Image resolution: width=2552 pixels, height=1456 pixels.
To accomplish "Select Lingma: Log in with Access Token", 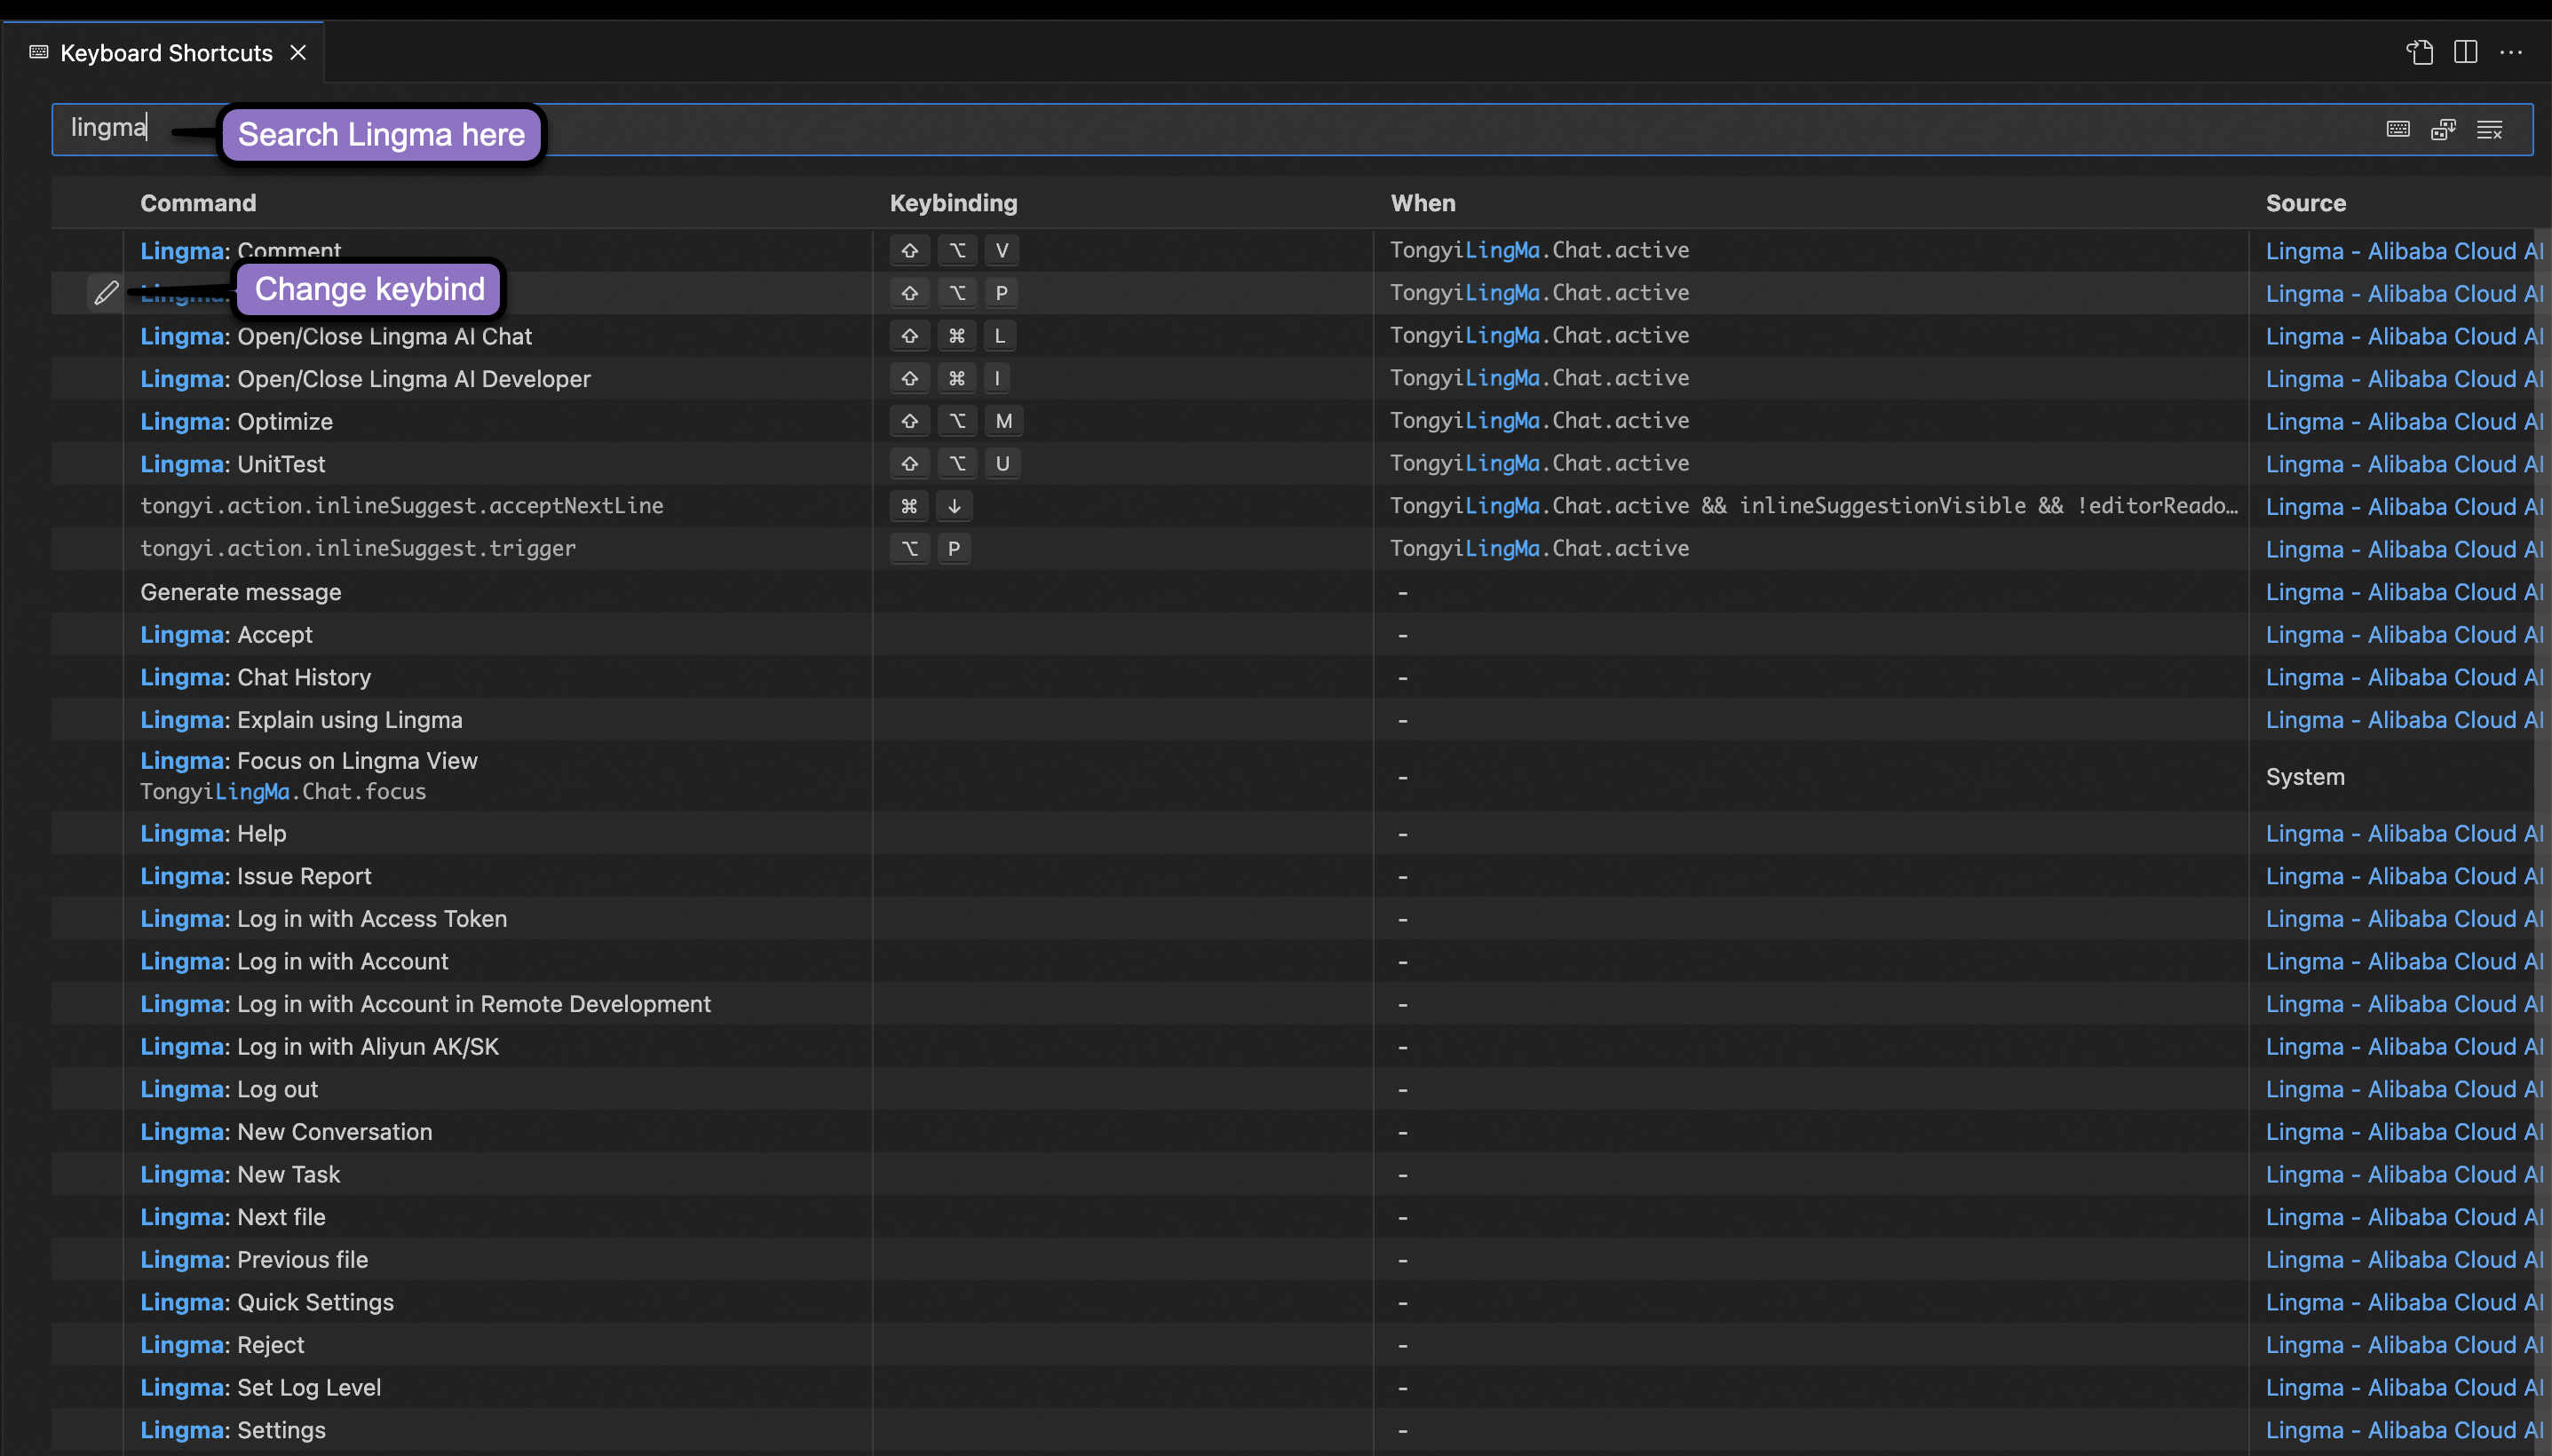I will pyautogui.click(x=1292, y=918).
